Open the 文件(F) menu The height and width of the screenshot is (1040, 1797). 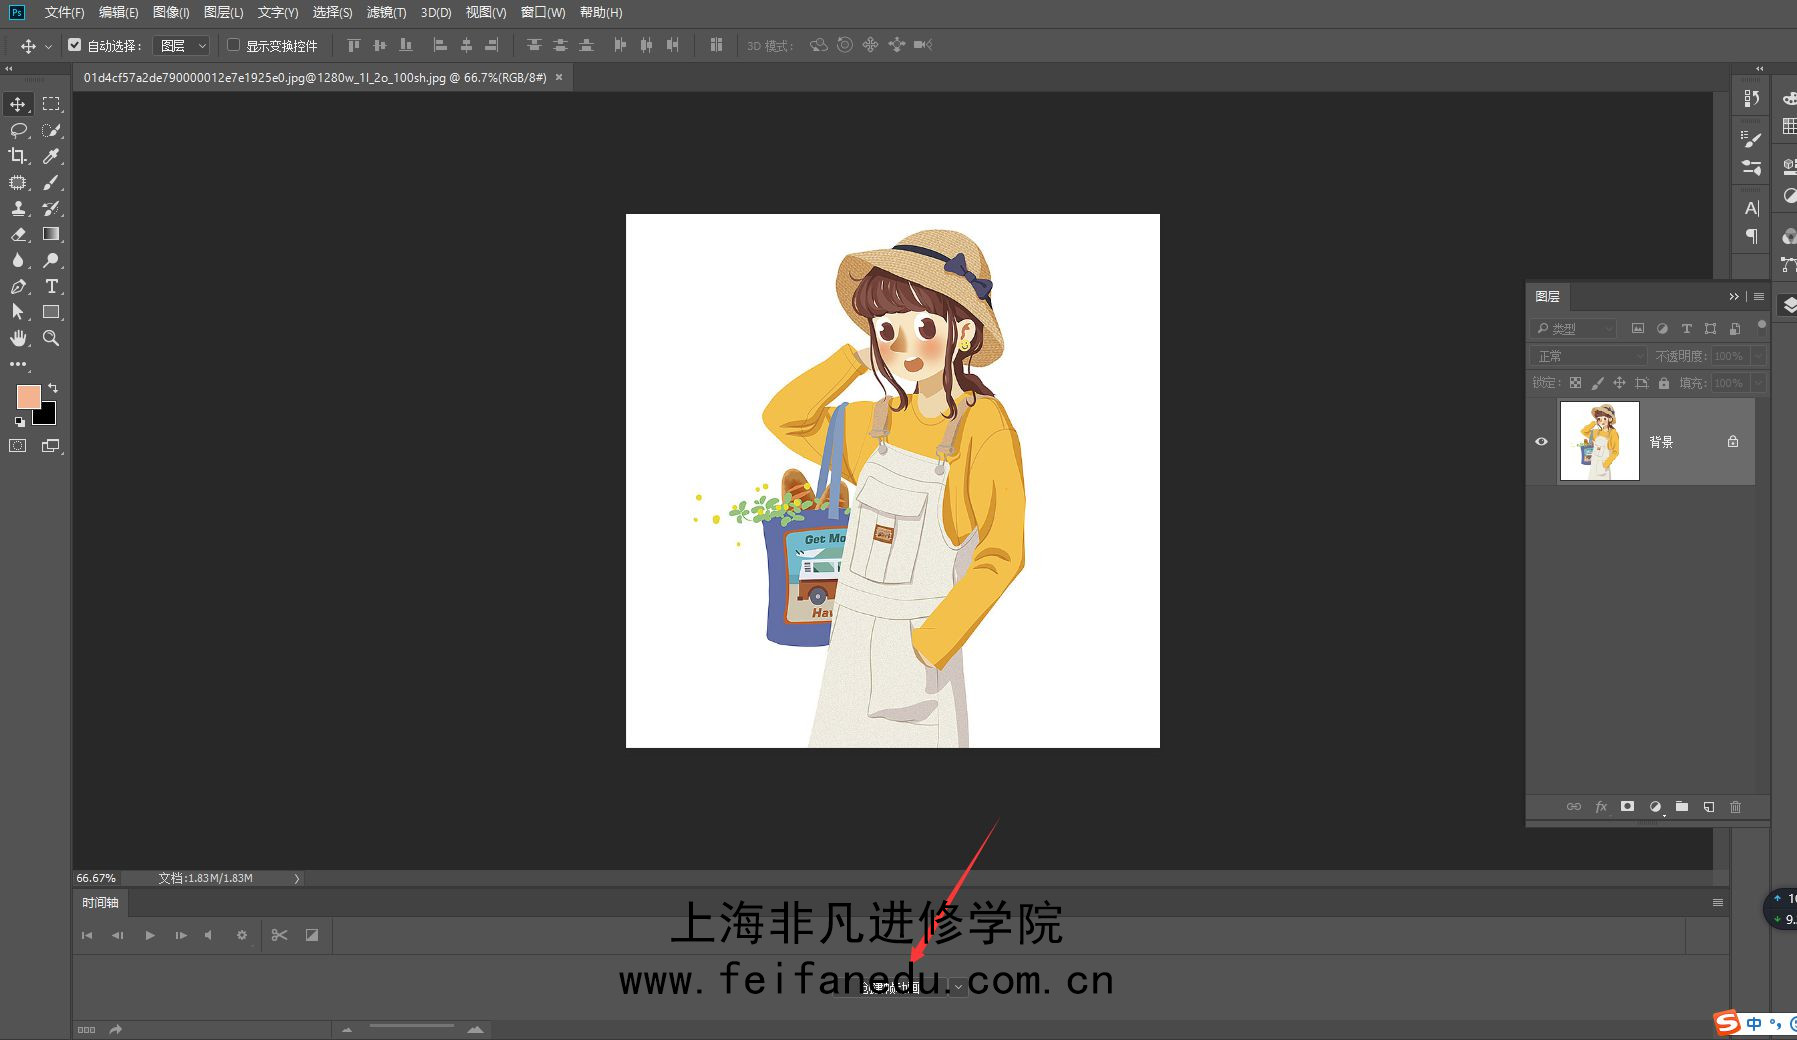tap(64, 12)
